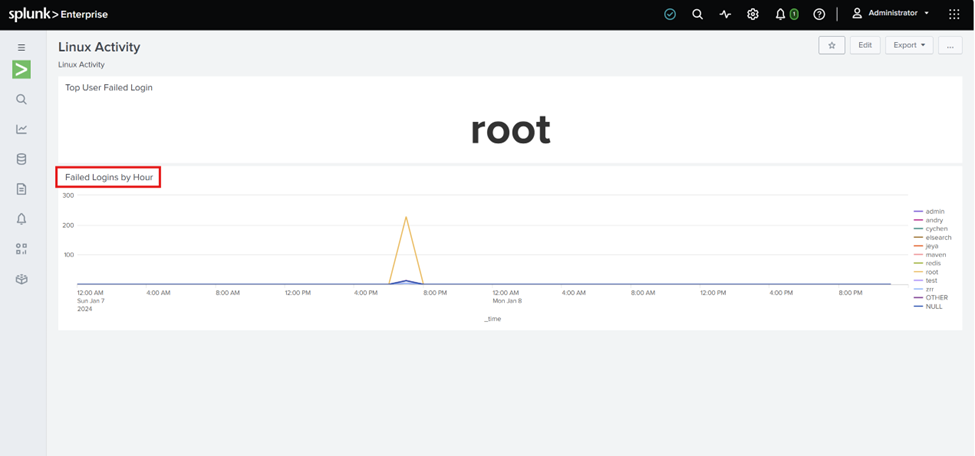Toggle the NULL series in legend
The width and height of the screenshot is (975, 456).
(x=928, y=307)
